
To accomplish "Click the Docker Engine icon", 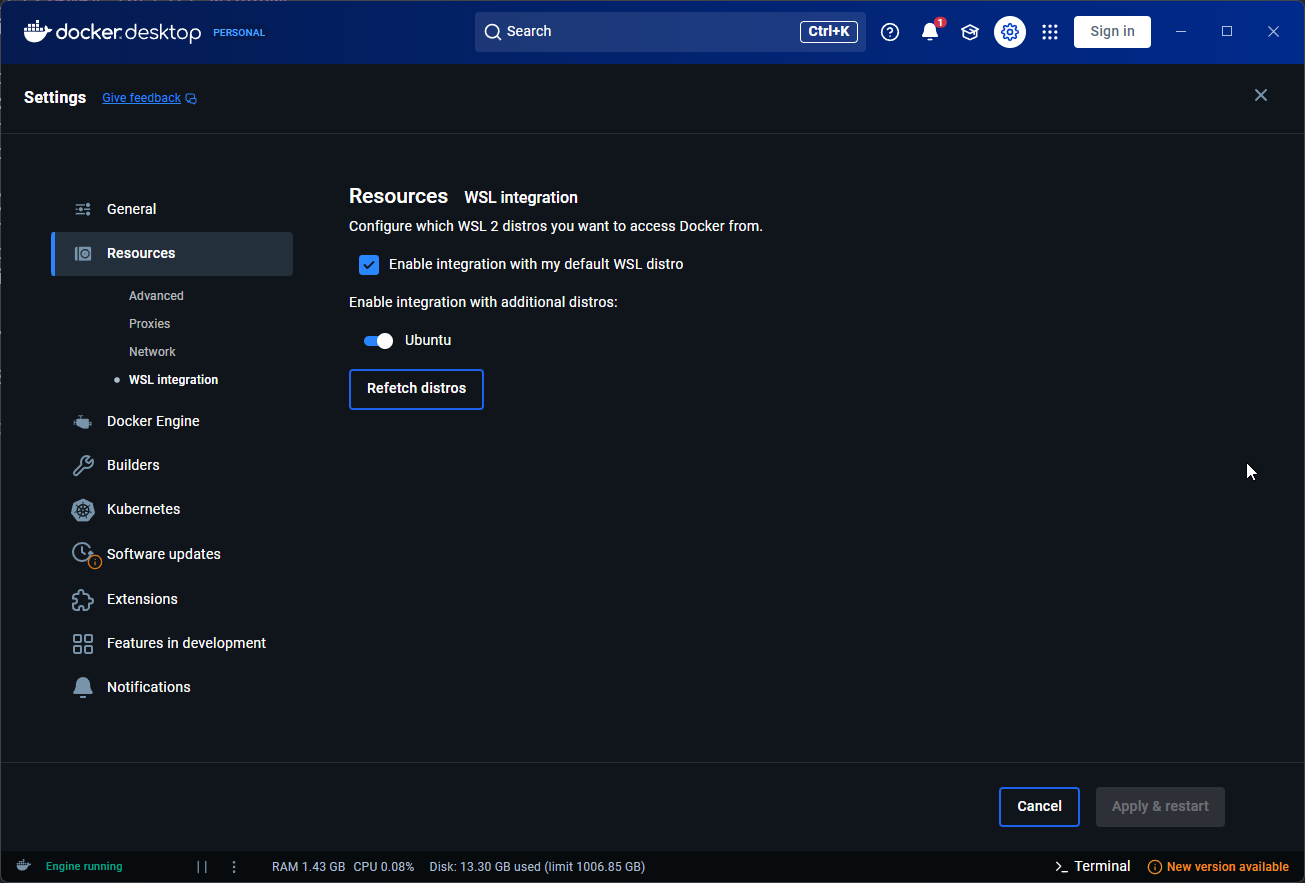I will point(83,422).
